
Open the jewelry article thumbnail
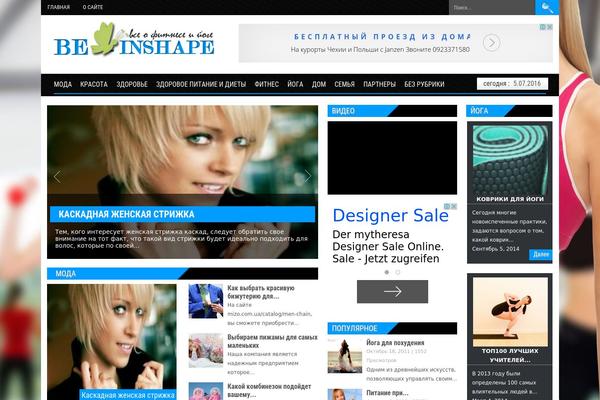click(x=206, y=301)
